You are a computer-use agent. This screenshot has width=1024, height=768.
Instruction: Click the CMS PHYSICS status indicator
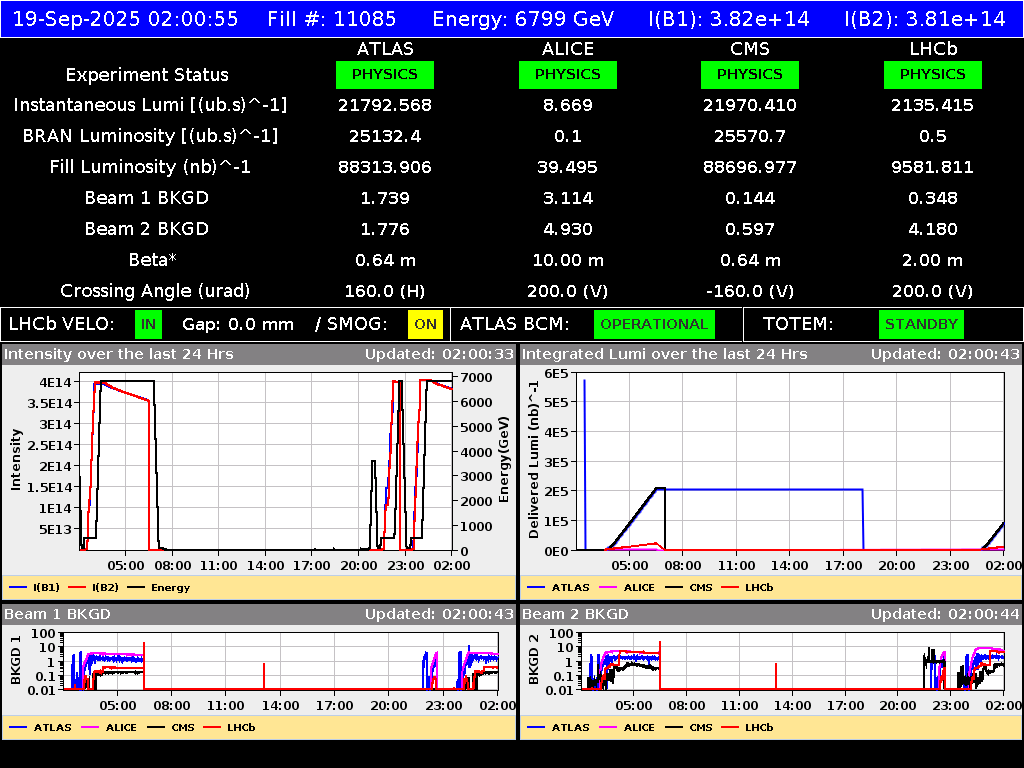[x=750, y=74]
